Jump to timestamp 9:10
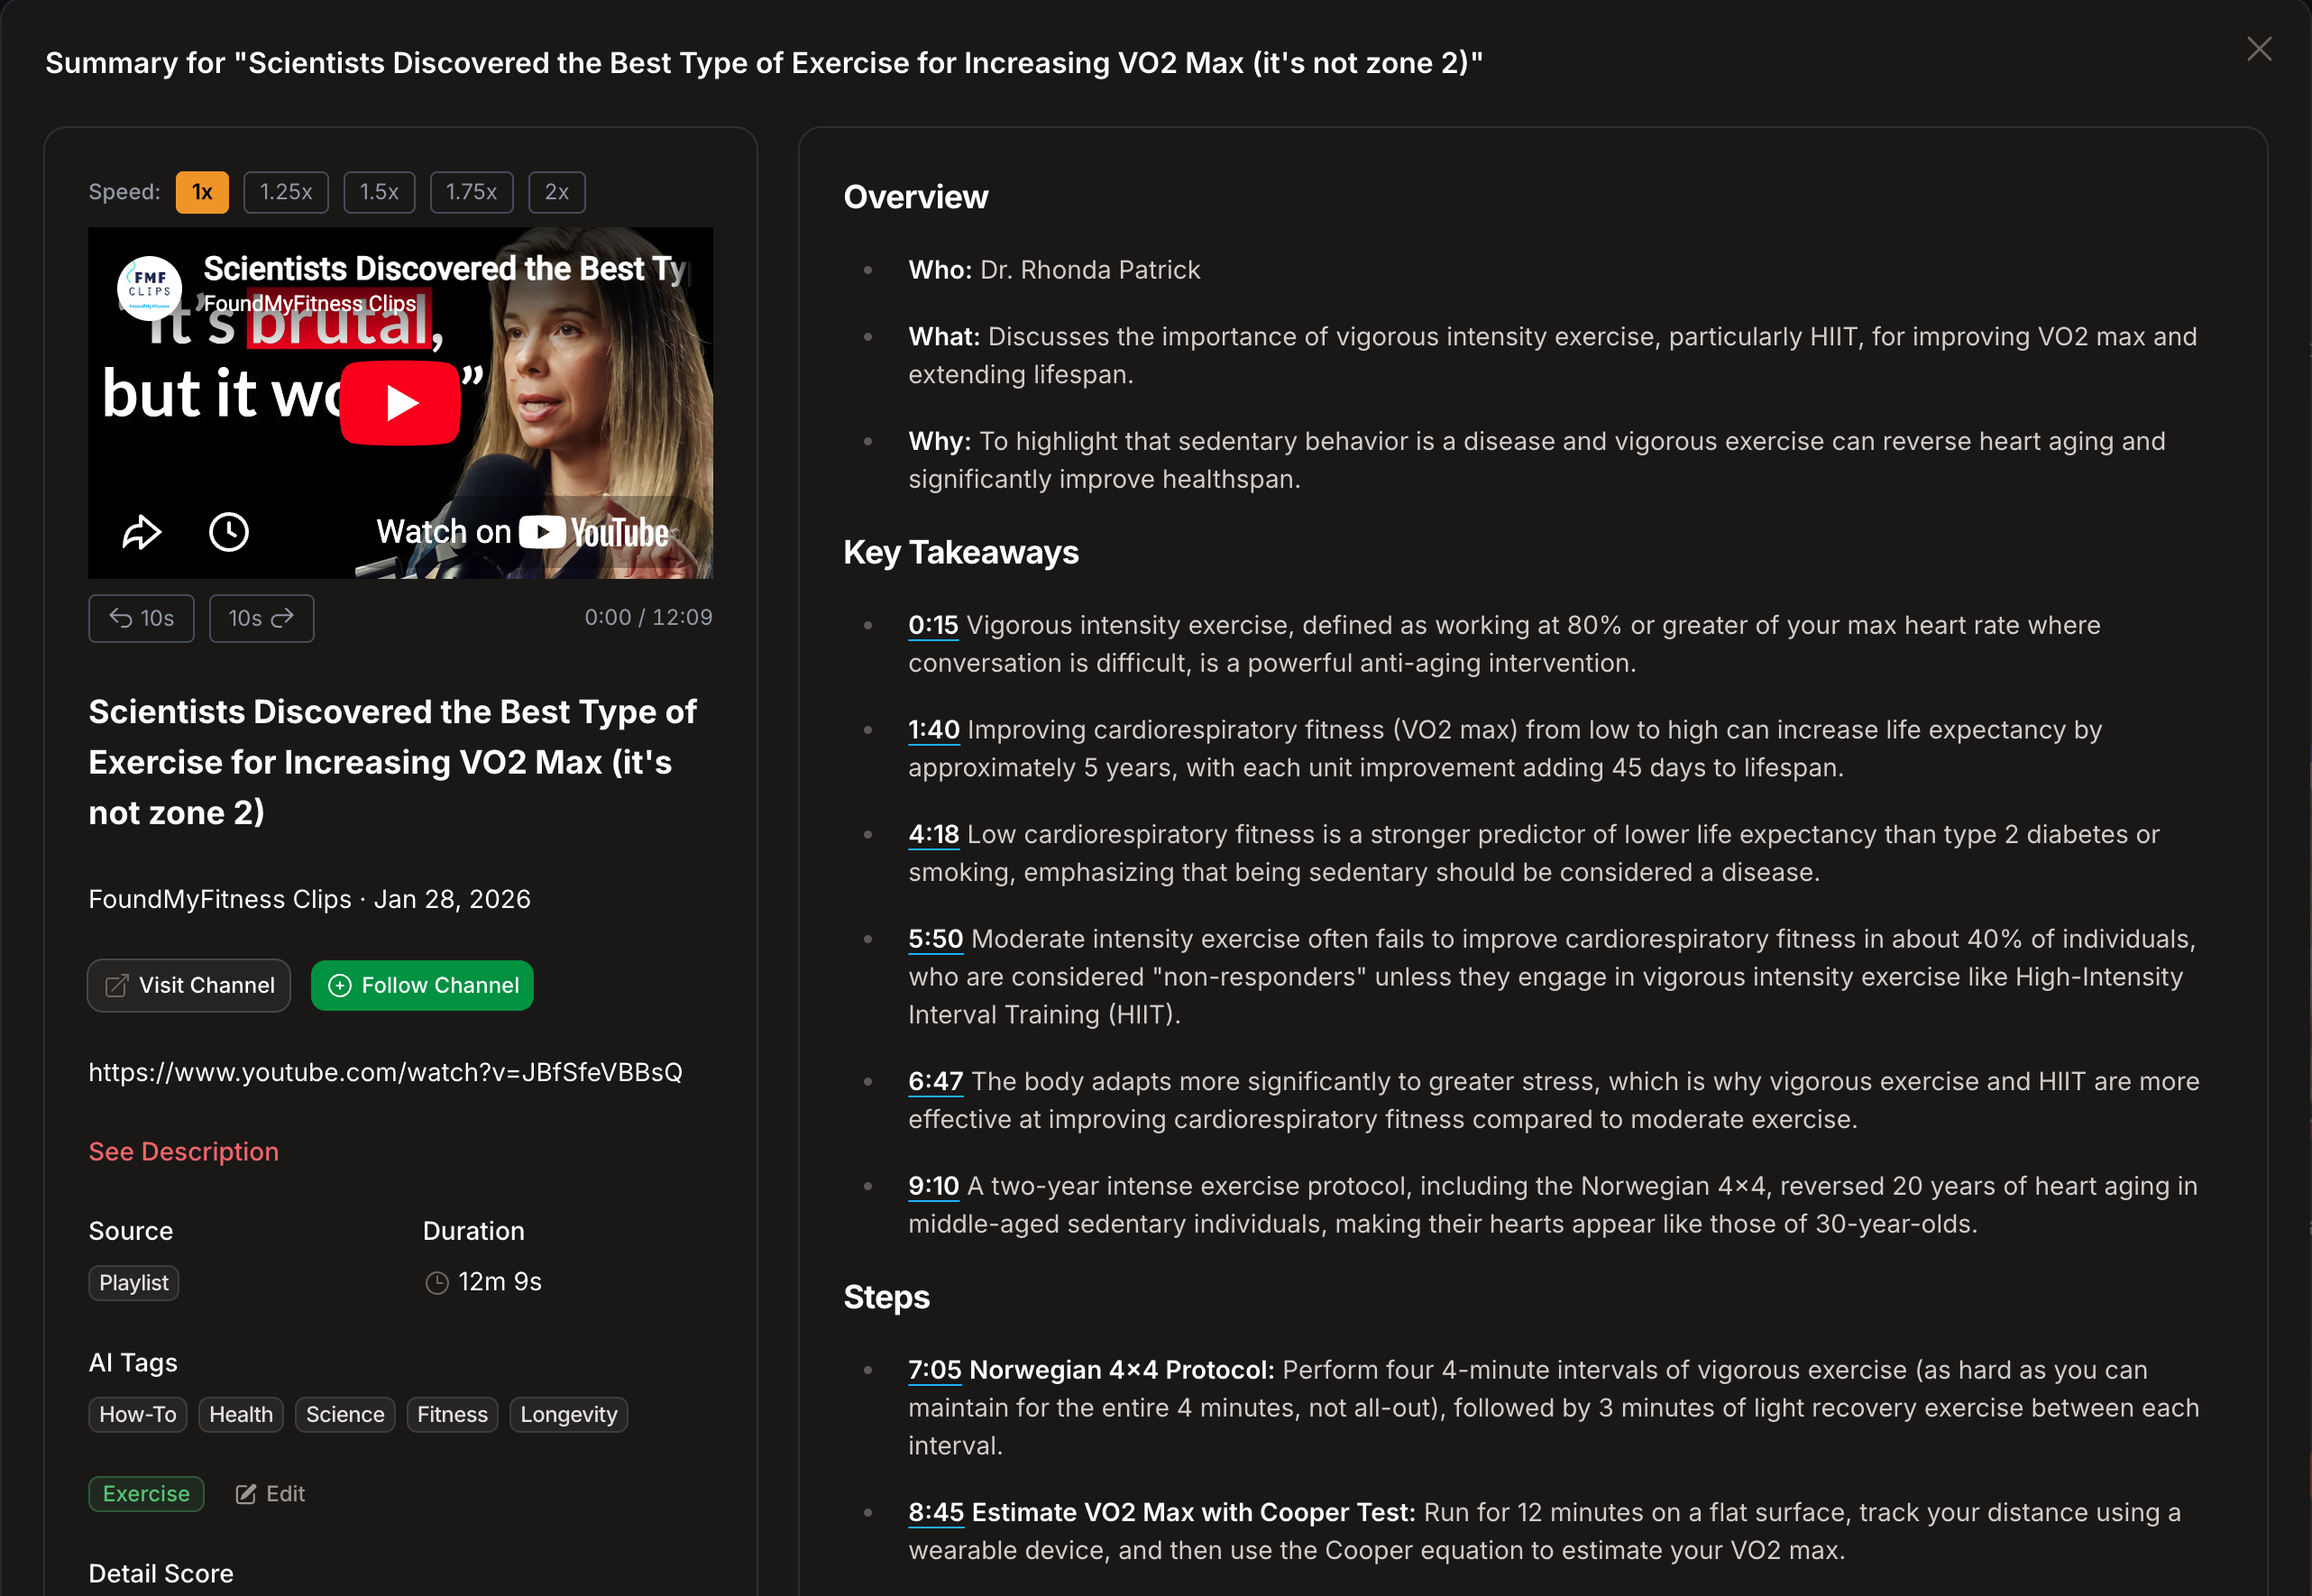This screenshot has width=2312, height=1596. [934, 1187]
